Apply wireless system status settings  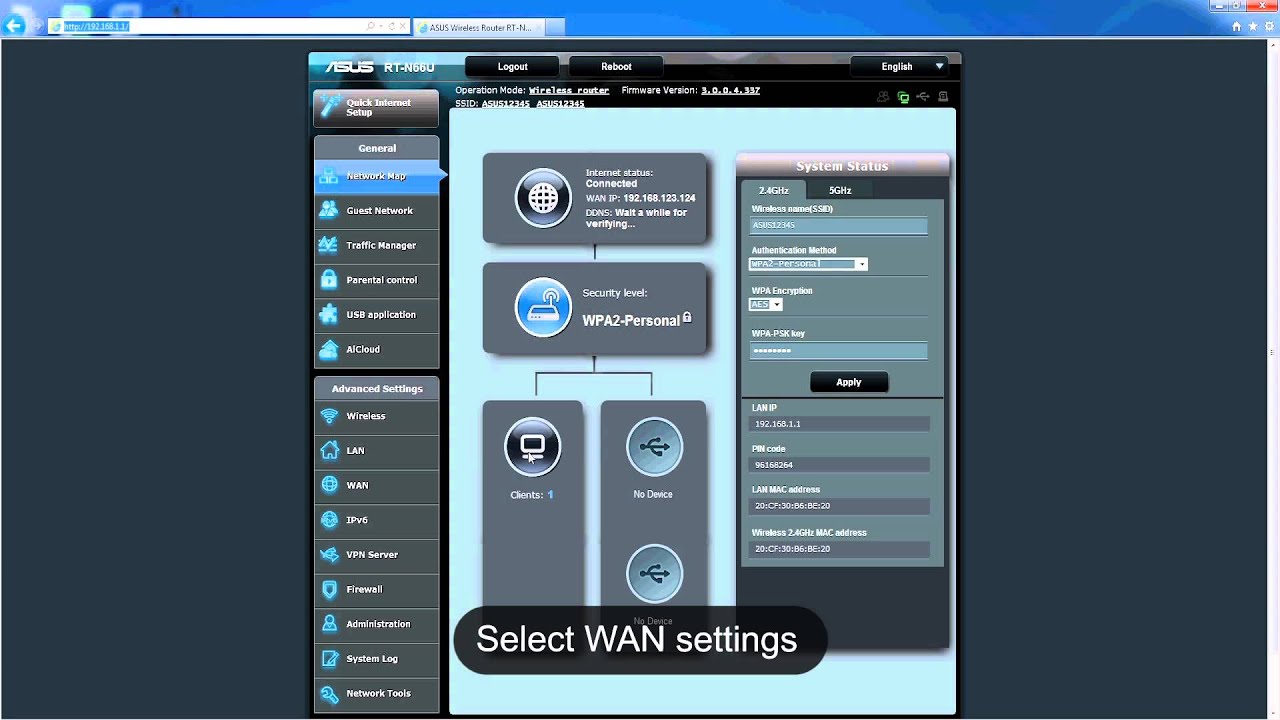point(848,382)
